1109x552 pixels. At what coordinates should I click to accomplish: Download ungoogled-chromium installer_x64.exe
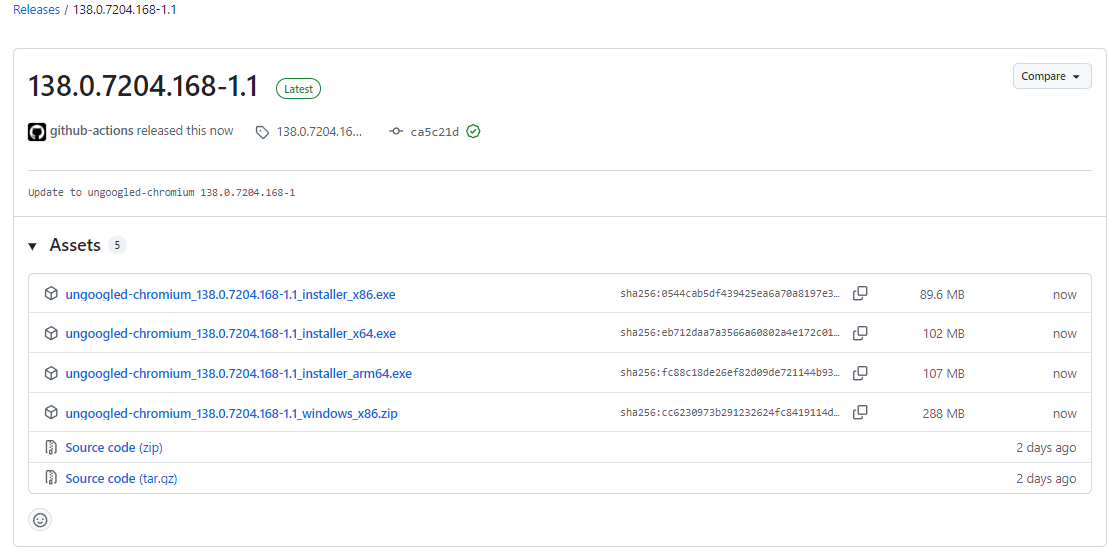pos(231,334)
